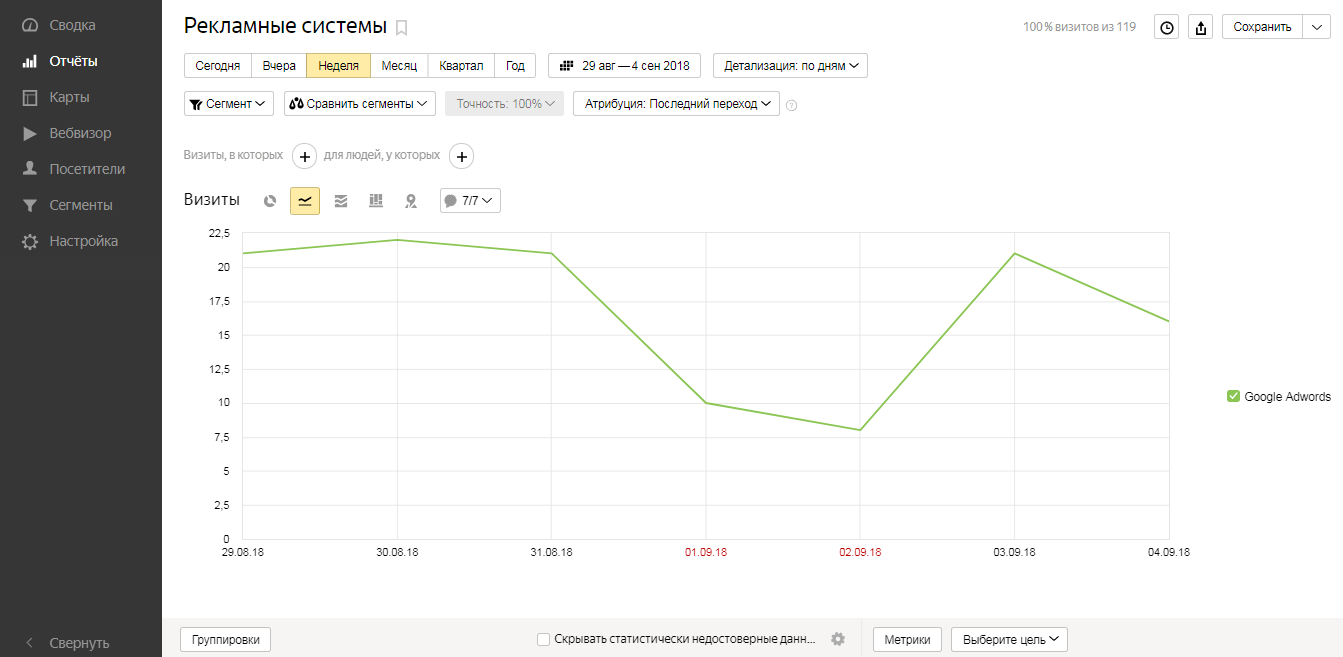The image size is (1343, 657).
Task: Click the 100 % визитов из 119 text
Action: tap(1079, 27)
